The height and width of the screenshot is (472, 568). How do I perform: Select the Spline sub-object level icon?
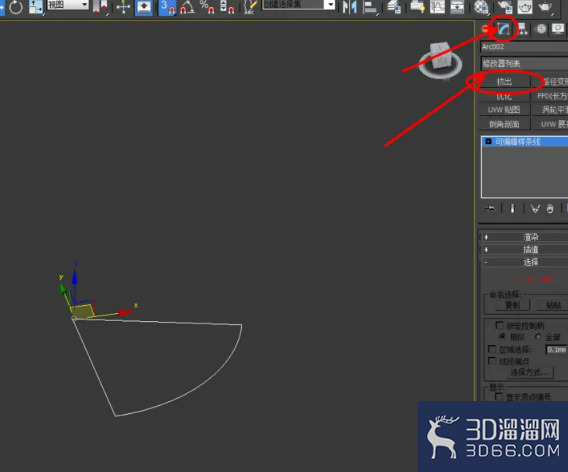coord(546,279)
